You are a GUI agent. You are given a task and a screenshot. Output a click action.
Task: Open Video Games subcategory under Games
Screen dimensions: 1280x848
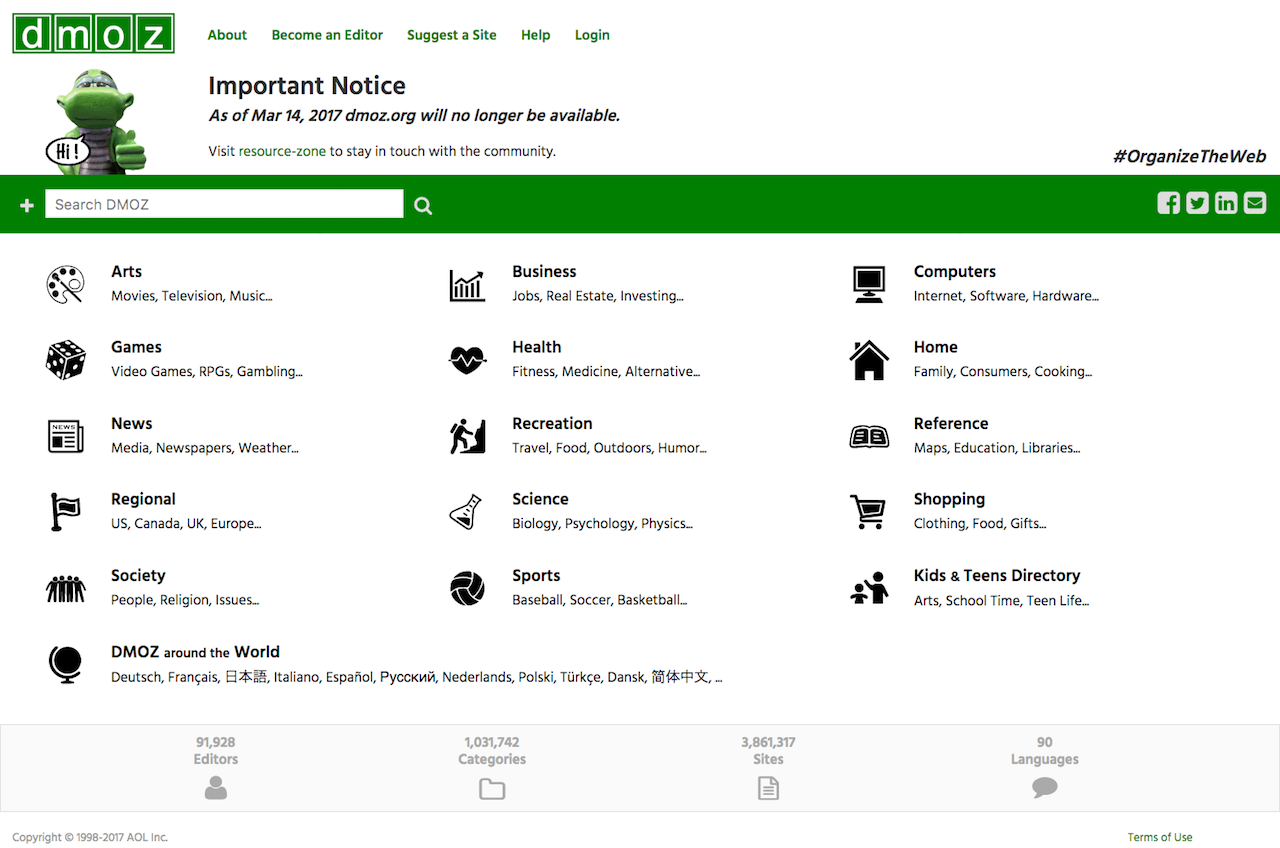151,372
